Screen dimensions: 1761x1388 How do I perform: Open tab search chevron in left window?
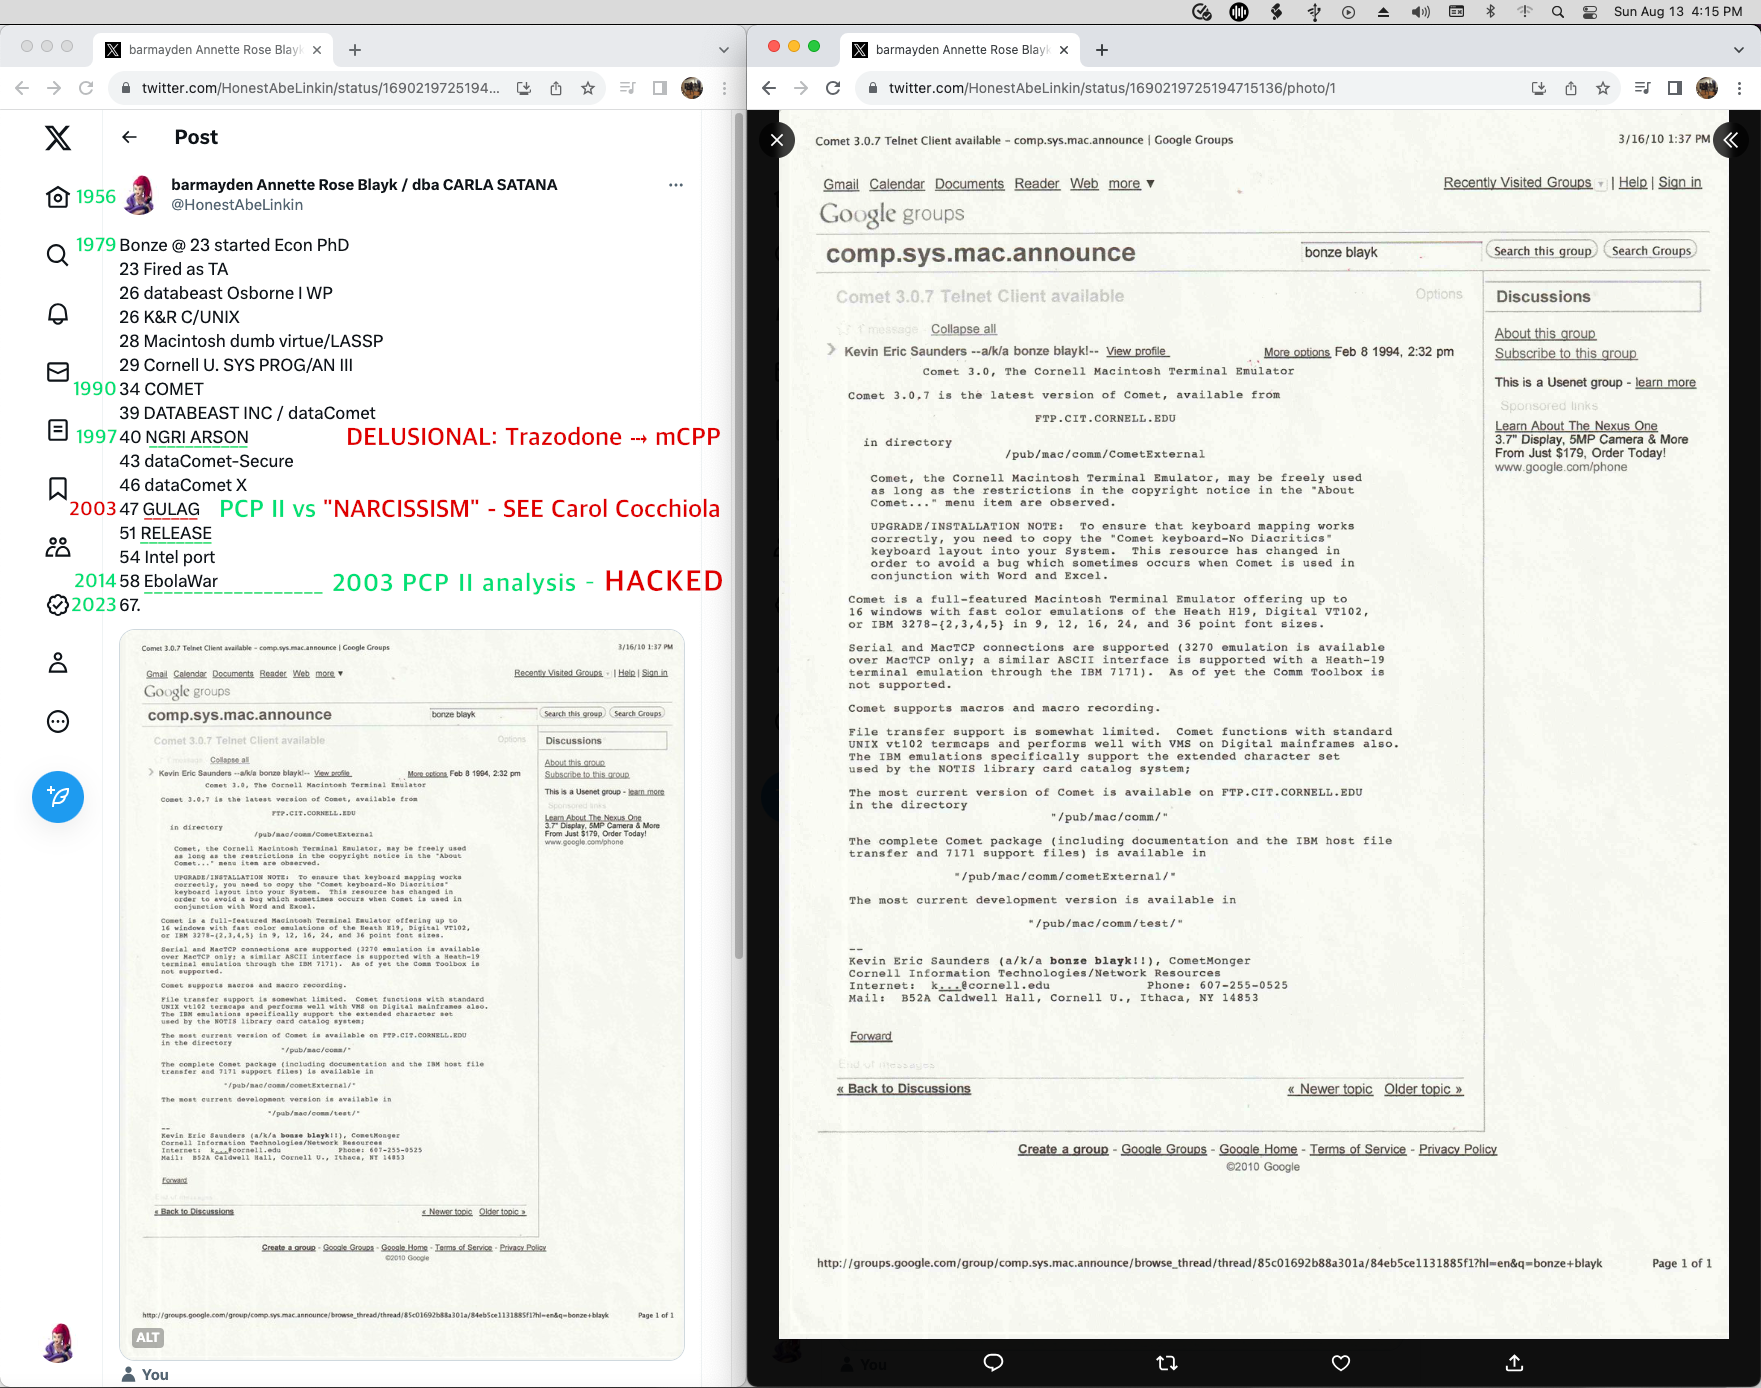coord(723,50)
